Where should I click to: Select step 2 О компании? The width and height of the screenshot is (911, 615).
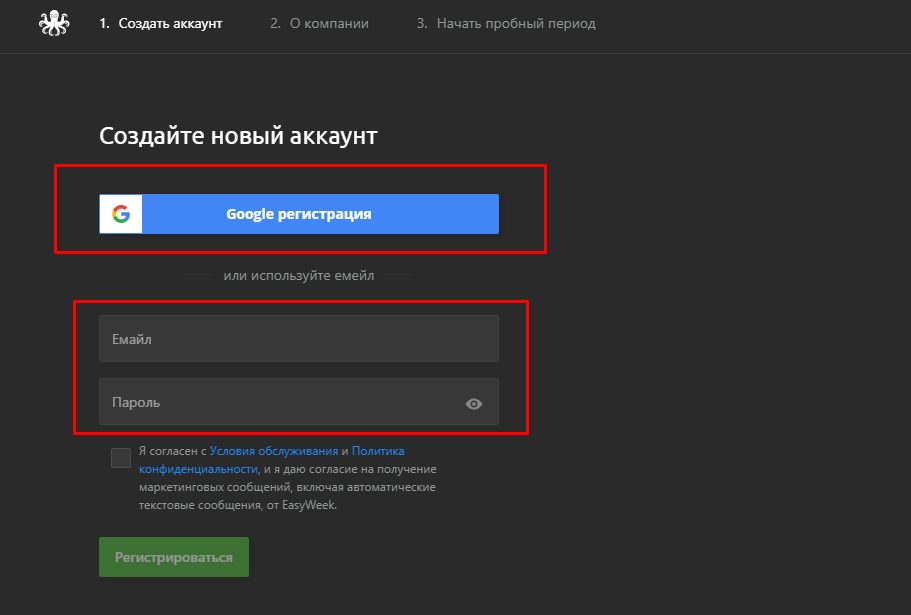click(320, 24)
